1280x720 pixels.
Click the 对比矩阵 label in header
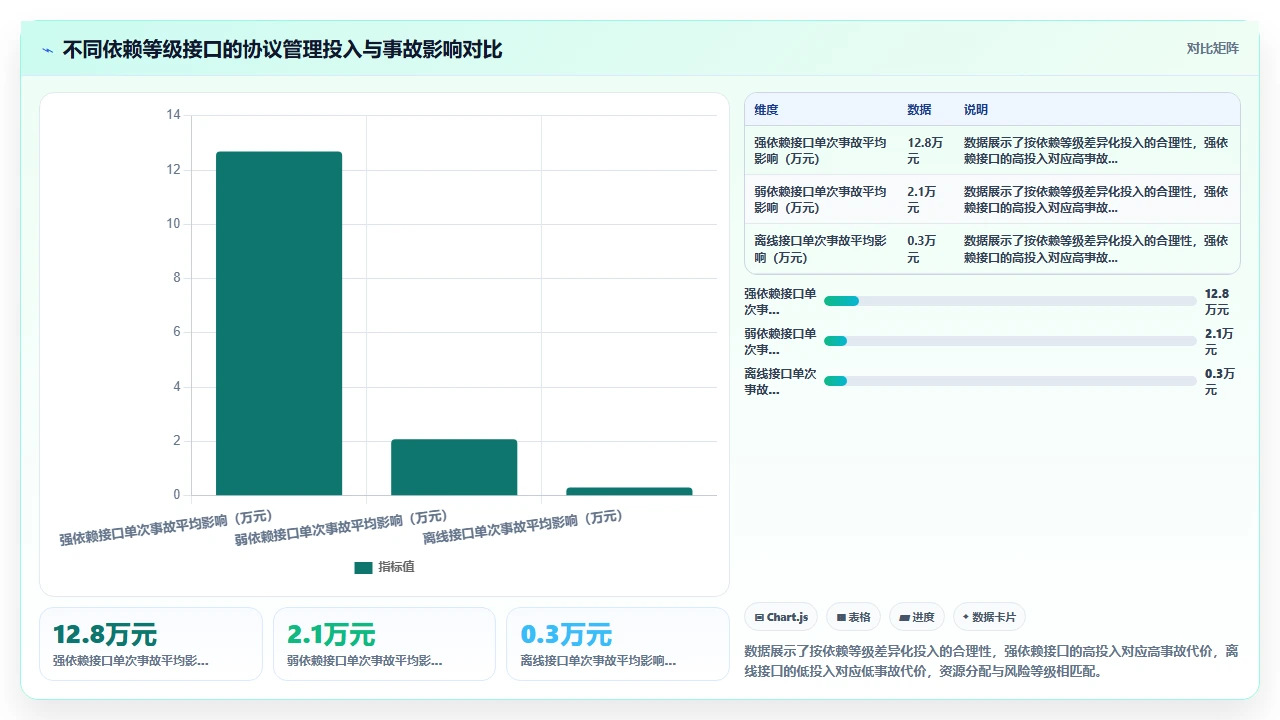click(1212, 48)
